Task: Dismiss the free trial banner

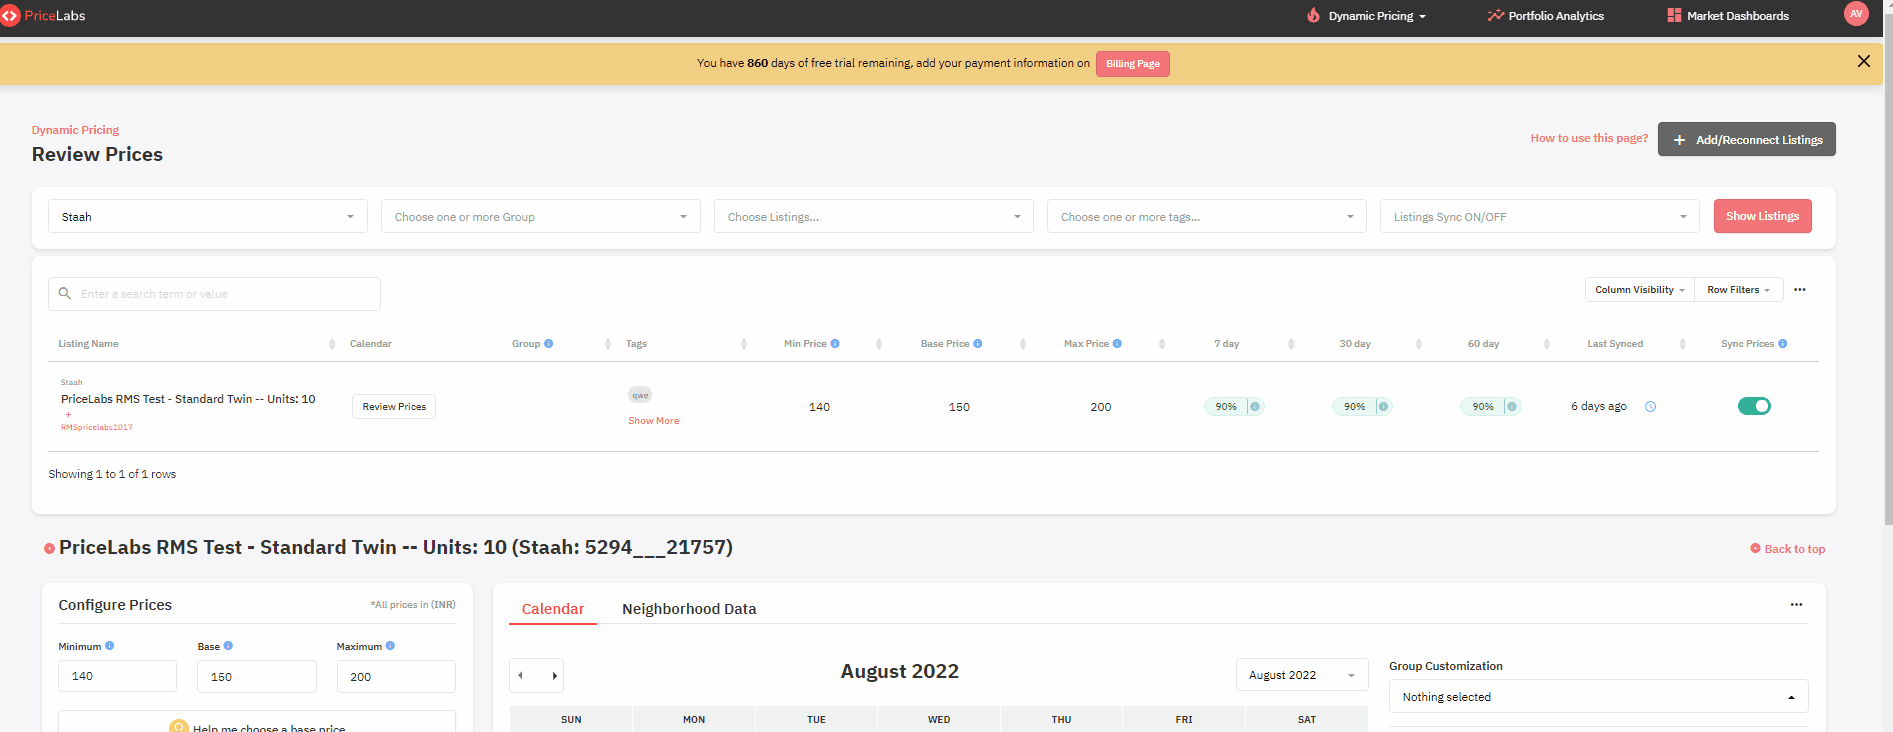Action: tap(1864, 61)
